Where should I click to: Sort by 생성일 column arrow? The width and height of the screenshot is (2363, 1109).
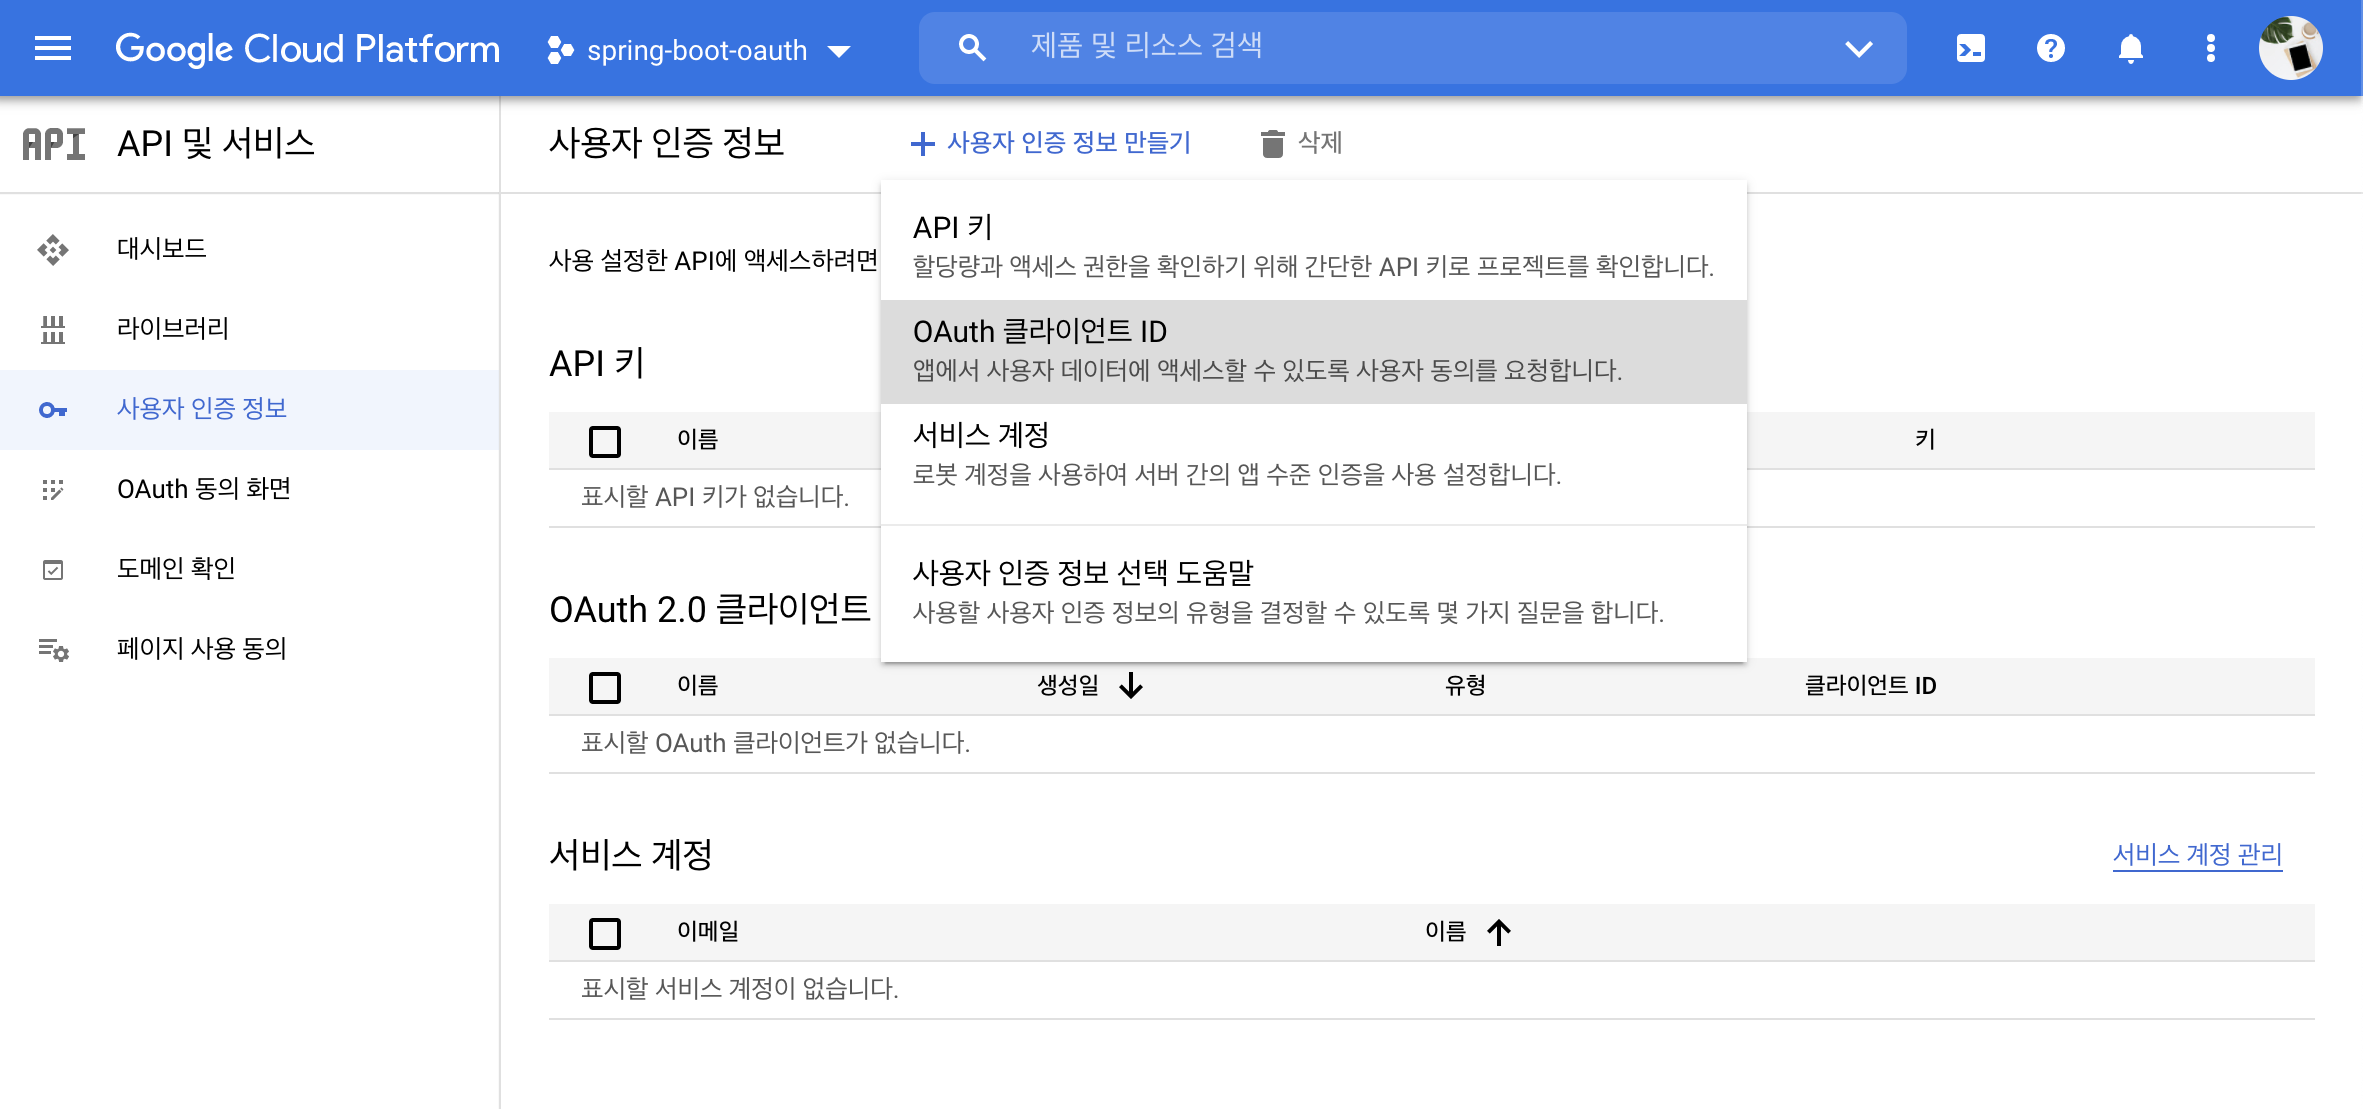coord(1131,686)
